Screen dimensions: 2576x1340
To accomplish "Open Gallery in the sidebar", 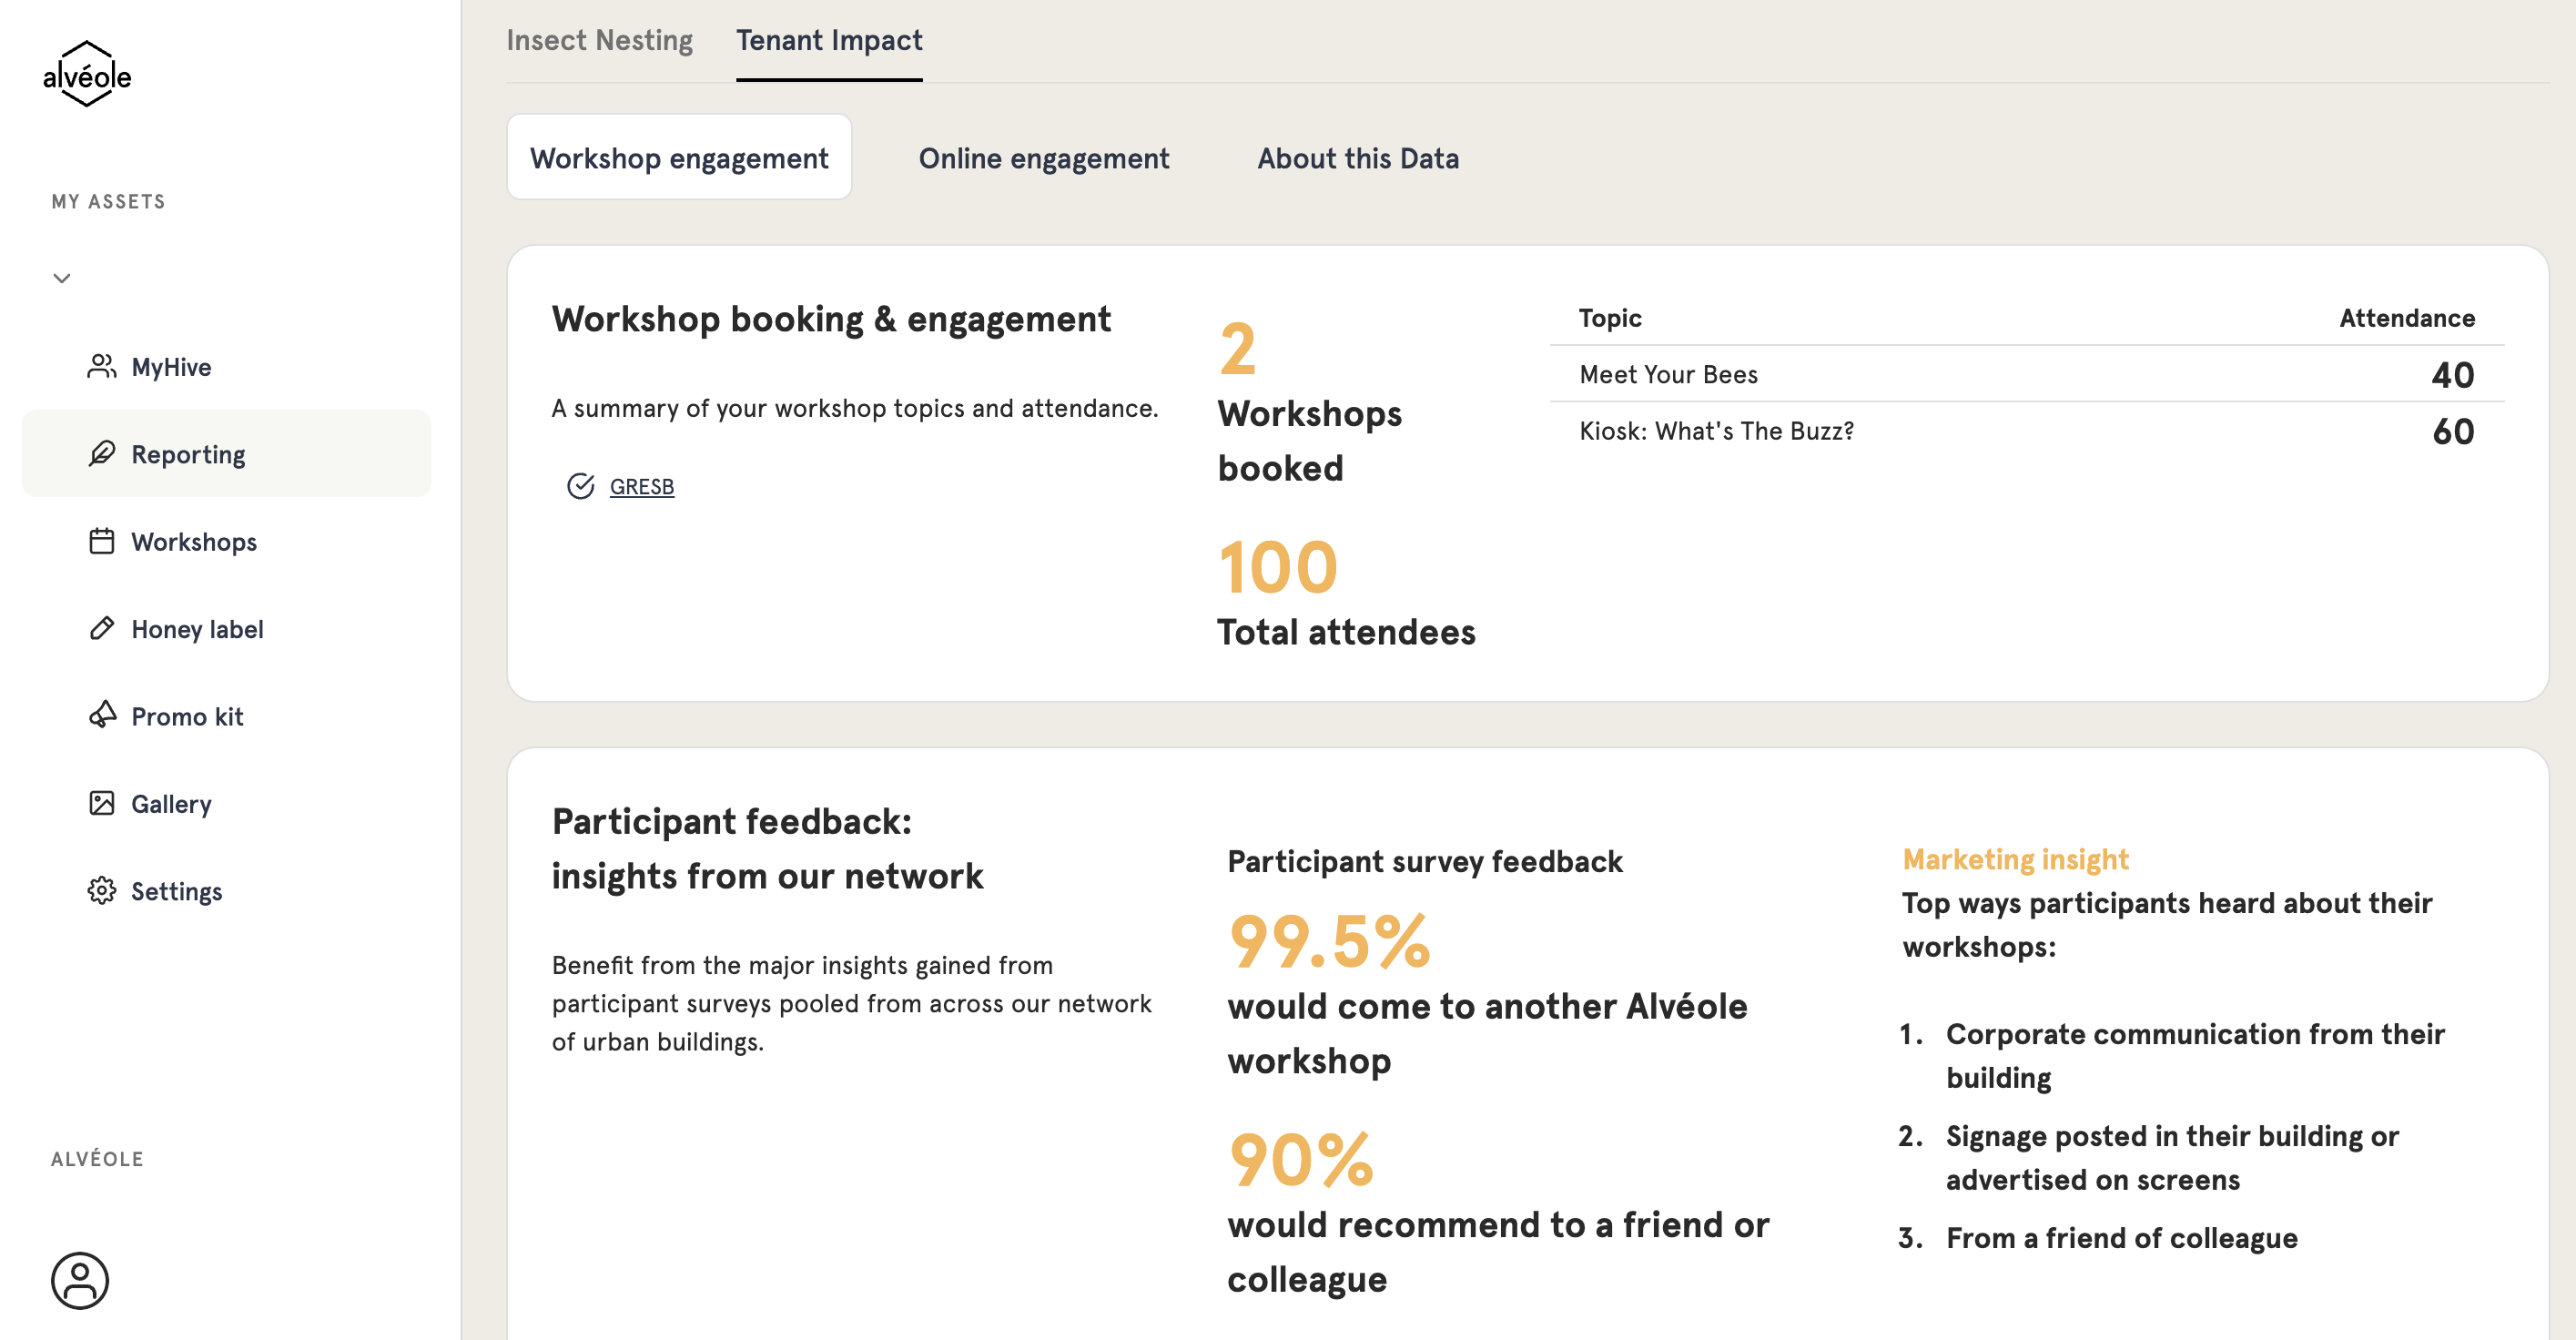I will point(227,803).
